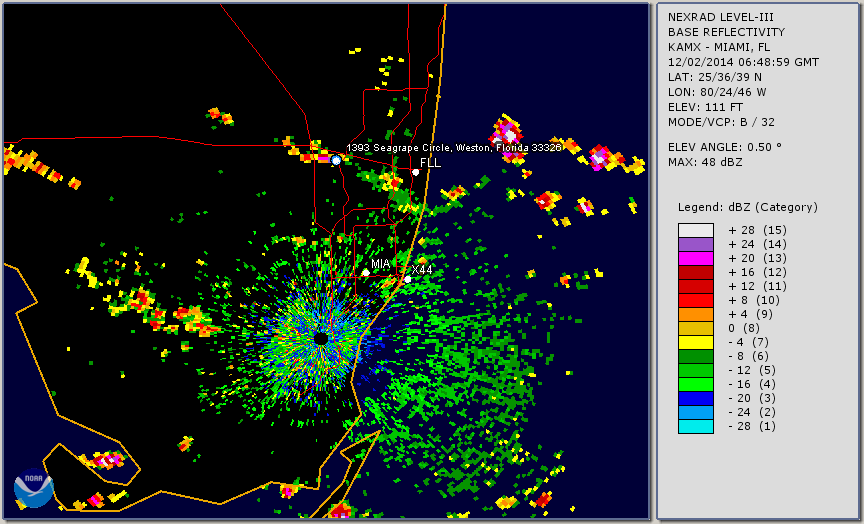Select the +20 (13) magenta legend swatch
This screenshot has height=524, width=864.
coord(696,258)
